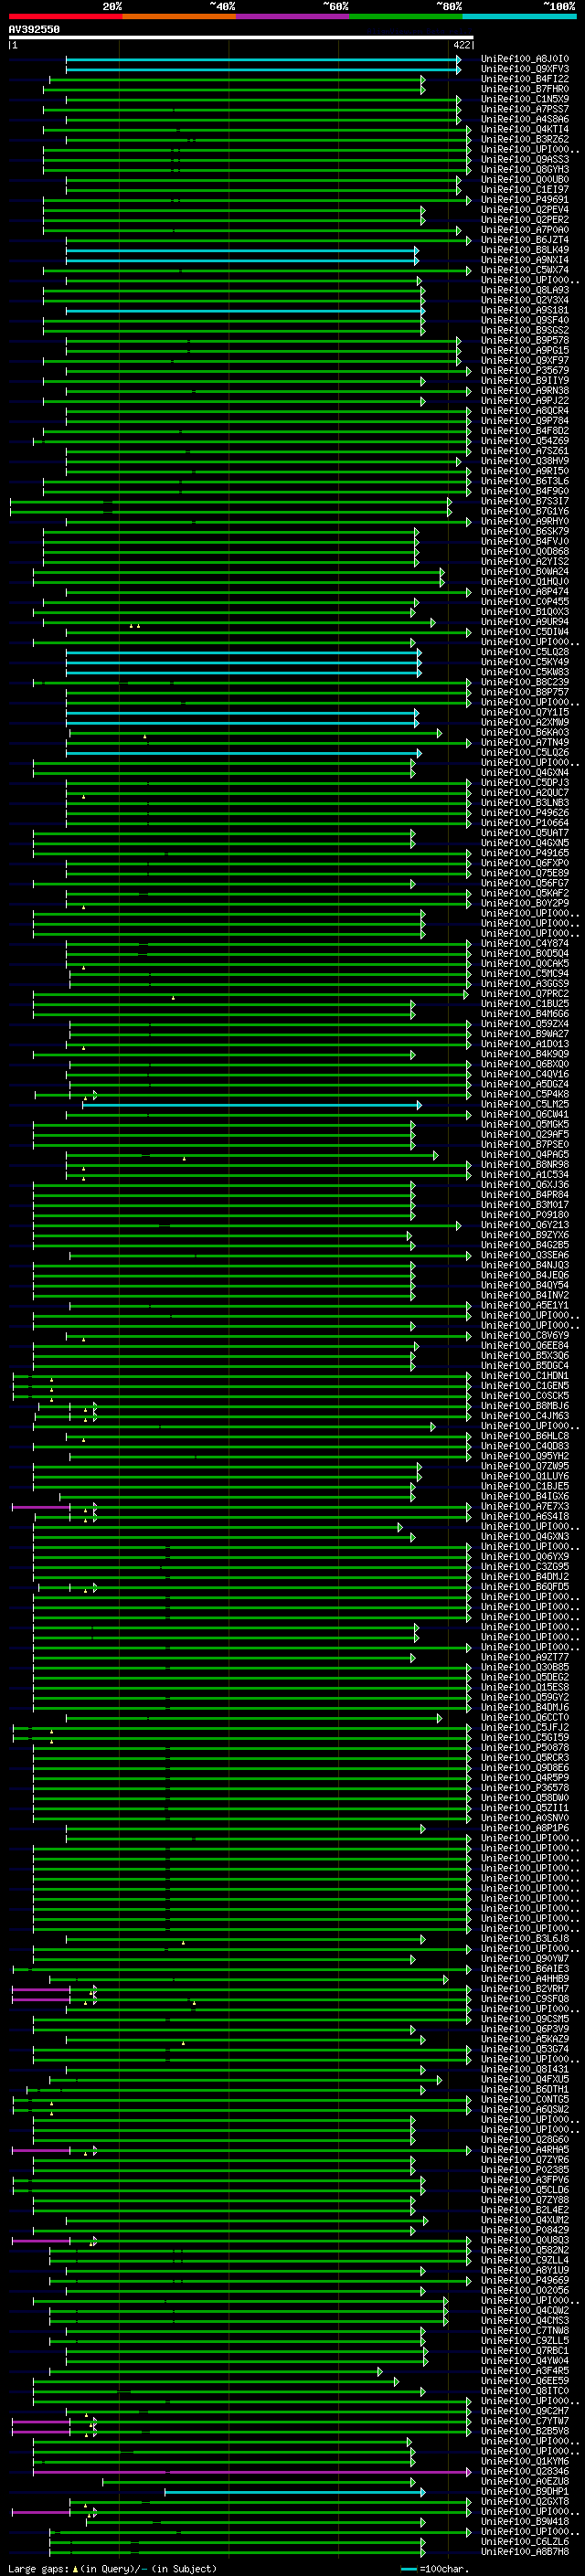Select the UniRef100_P35679 label
Viewport: 585px width, 2576px height.
click(525, 370)
